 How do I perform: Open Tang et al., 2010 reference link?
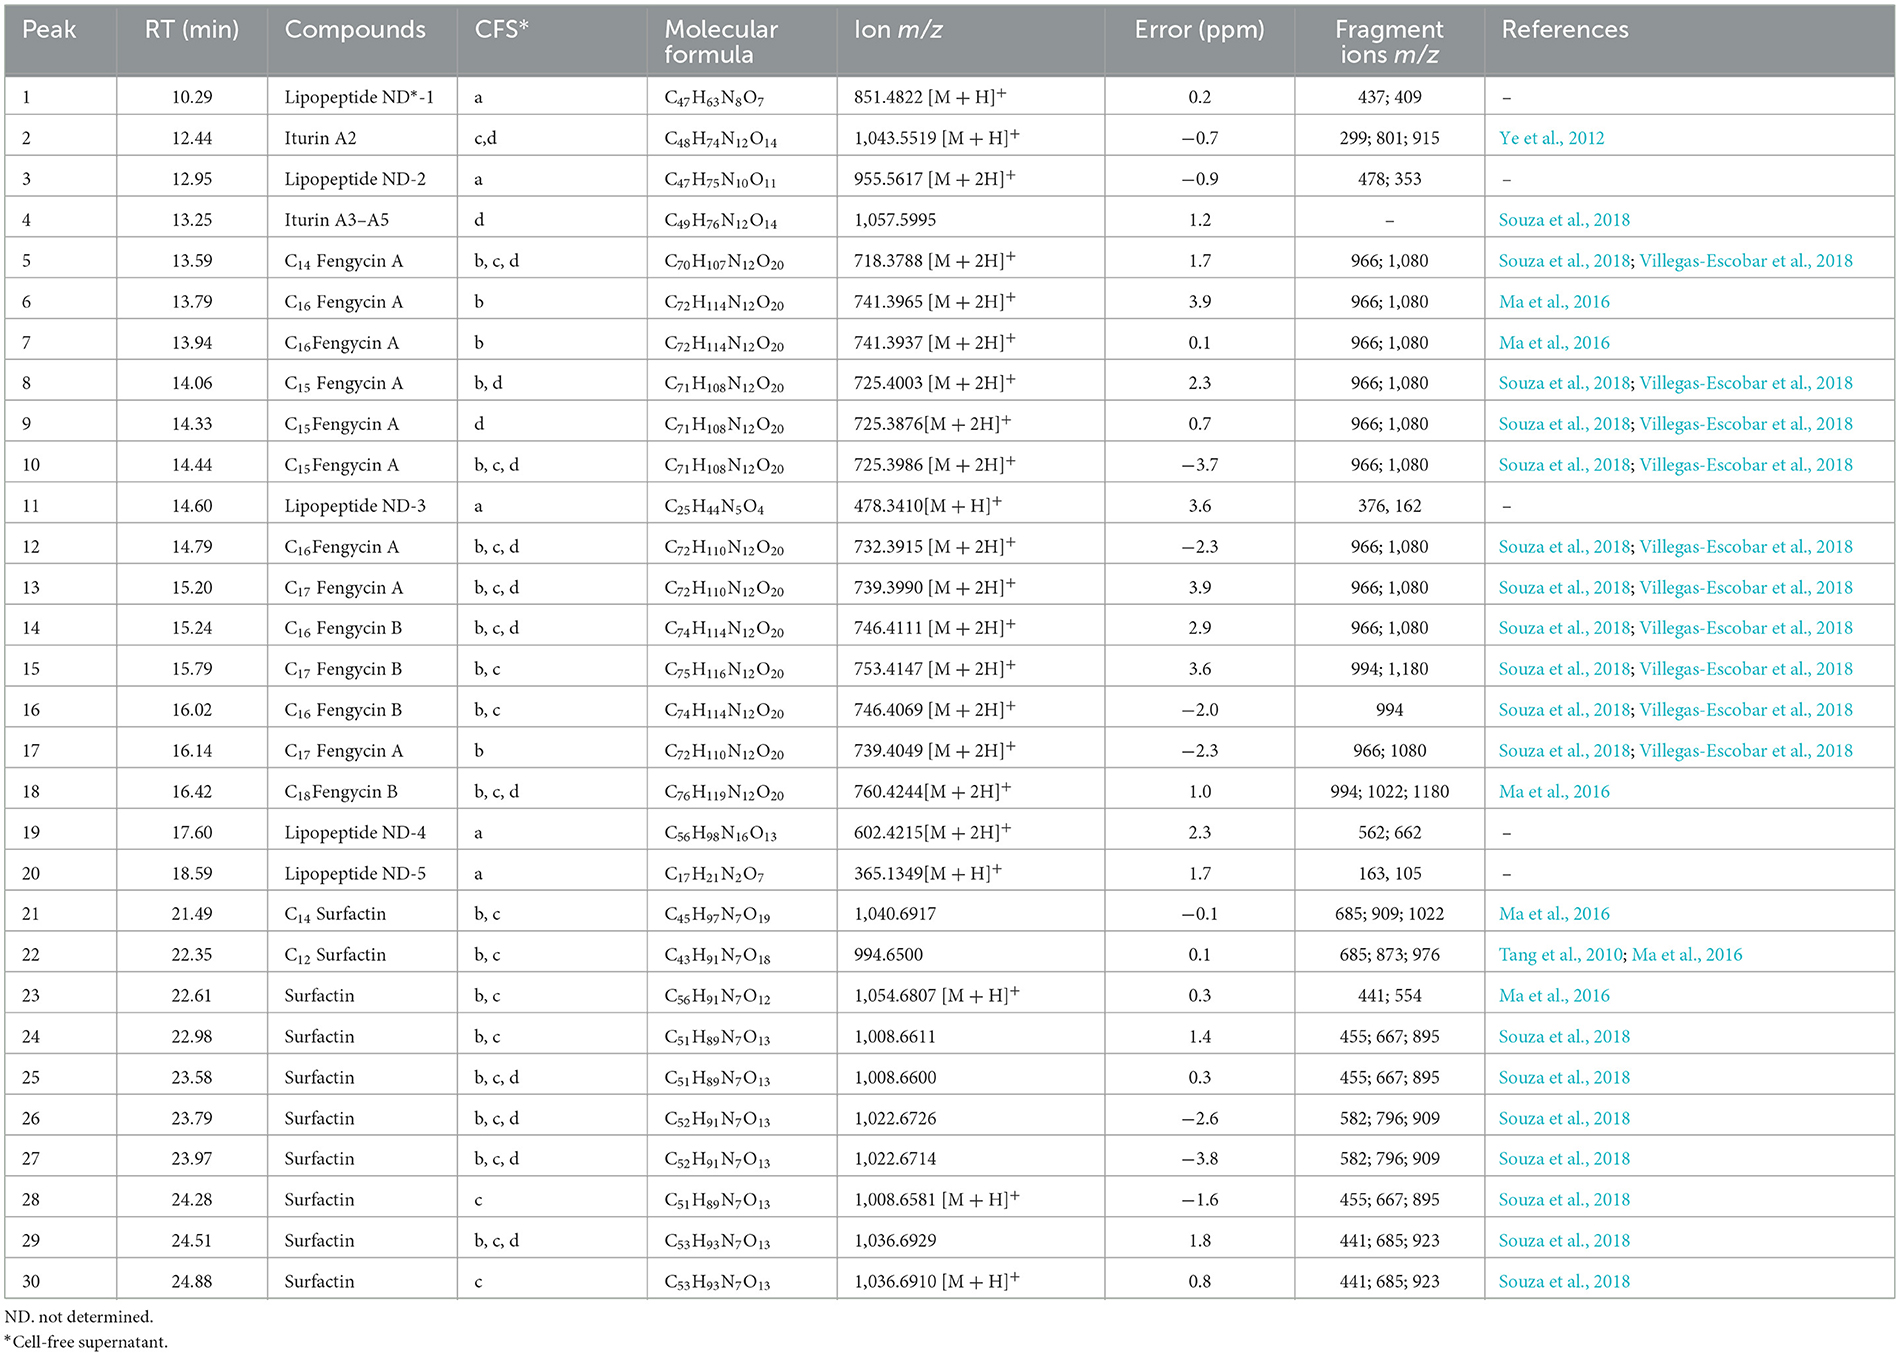(1560, 955)
